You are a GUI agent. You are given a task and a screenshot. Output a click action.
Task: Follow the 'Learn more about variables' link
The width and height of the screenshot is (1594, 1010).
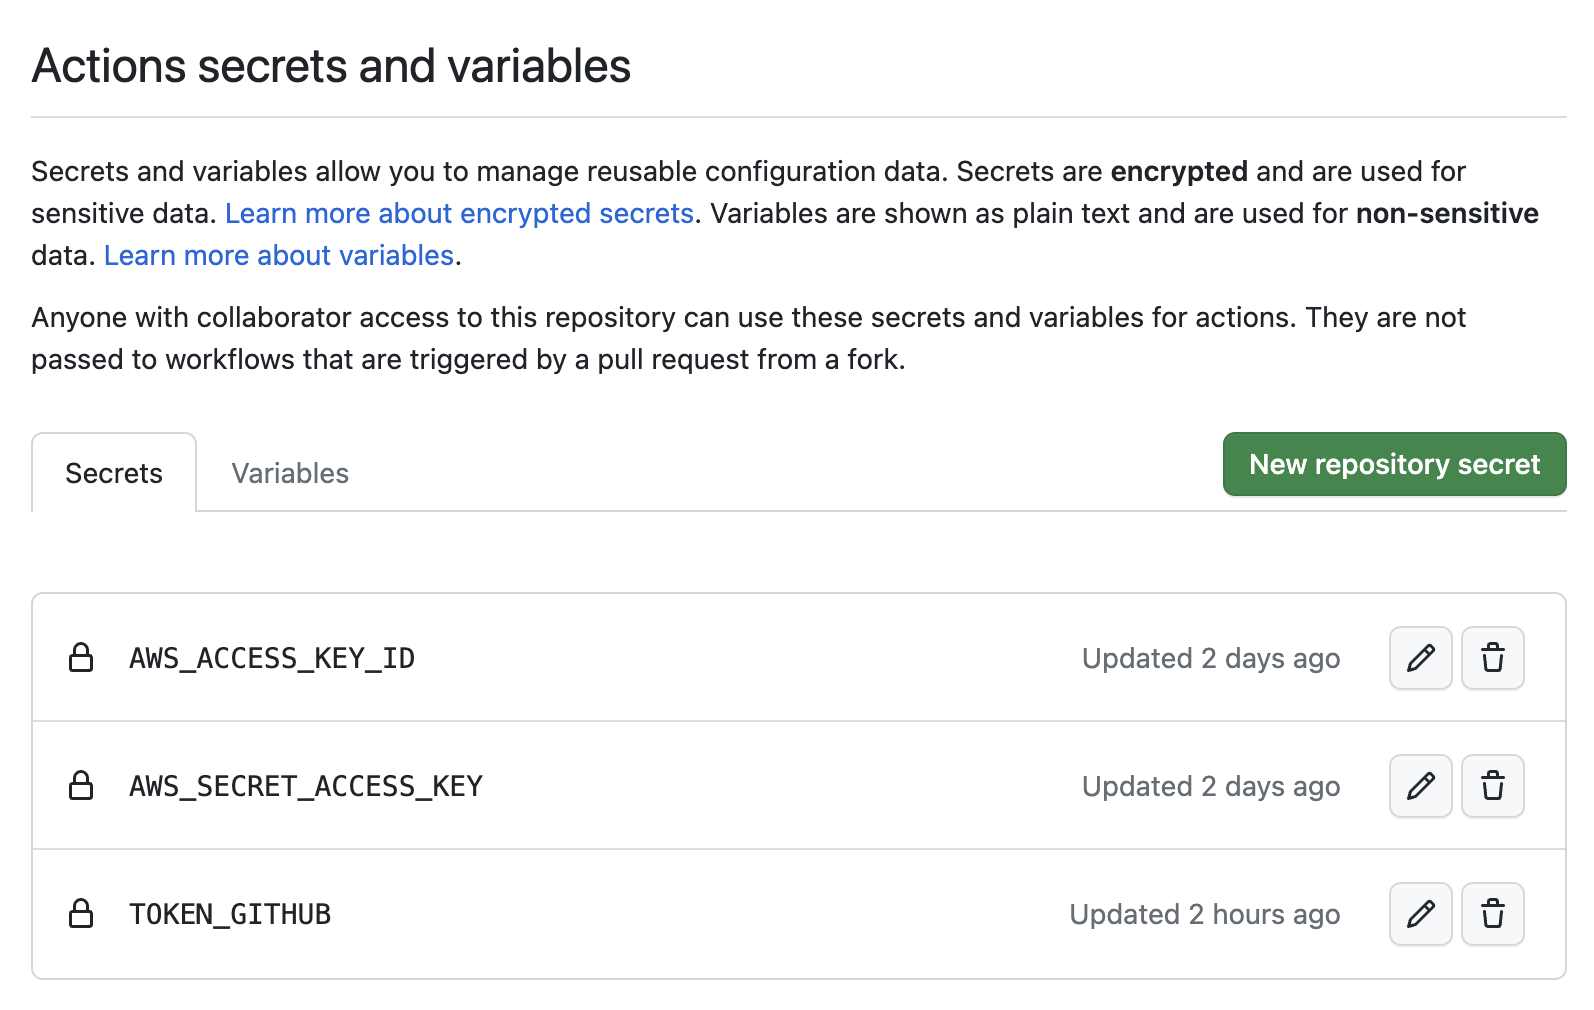[279, 255]
